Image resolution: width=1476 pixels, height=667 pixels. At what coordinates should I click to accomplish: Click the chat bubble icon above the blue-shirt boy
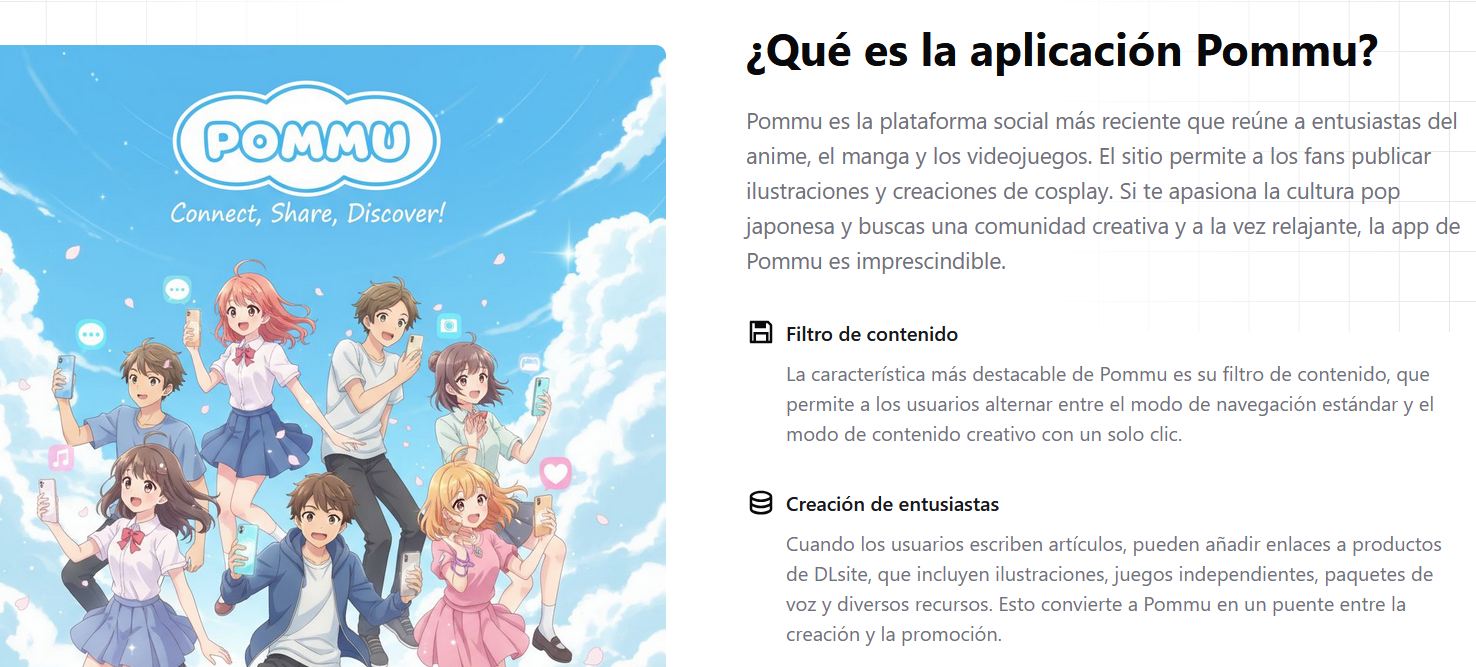click(x=92, y=334)
